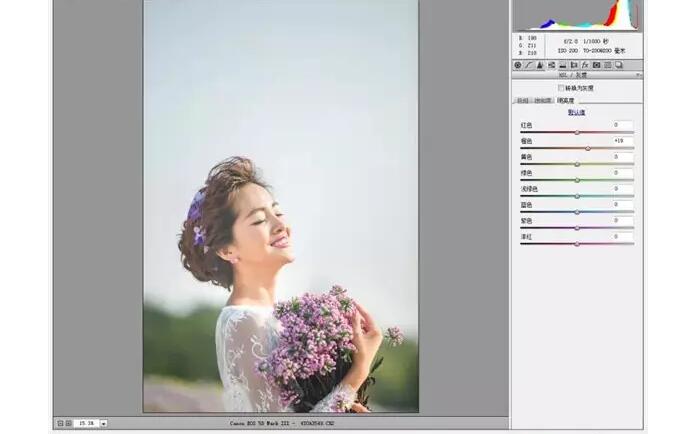Expand the HSL panel flyout menu
This screenshot has height=434, width=698.
coord(638,75)
